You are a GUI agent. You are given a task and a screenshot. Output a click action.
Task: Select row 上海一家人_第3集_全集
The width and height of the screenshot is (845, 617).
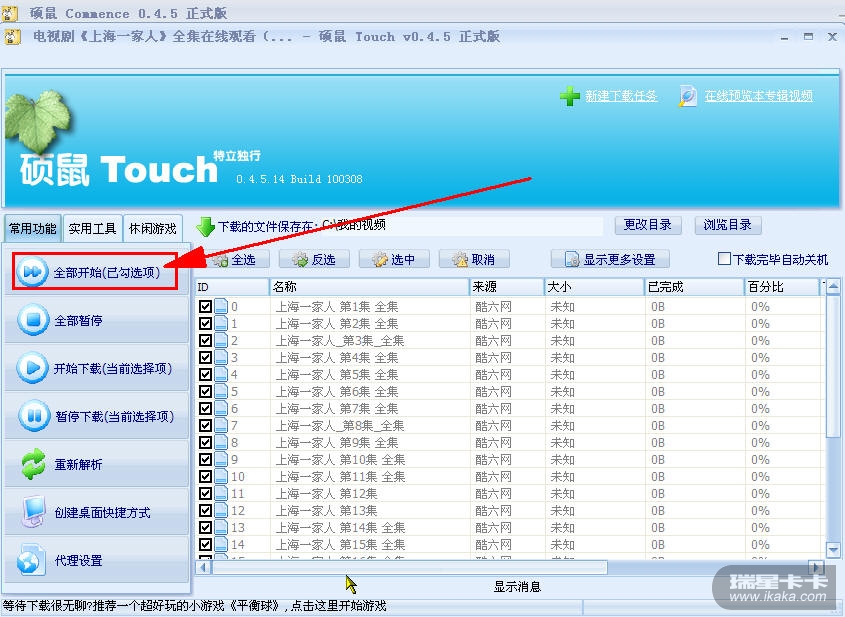[509, 341]
